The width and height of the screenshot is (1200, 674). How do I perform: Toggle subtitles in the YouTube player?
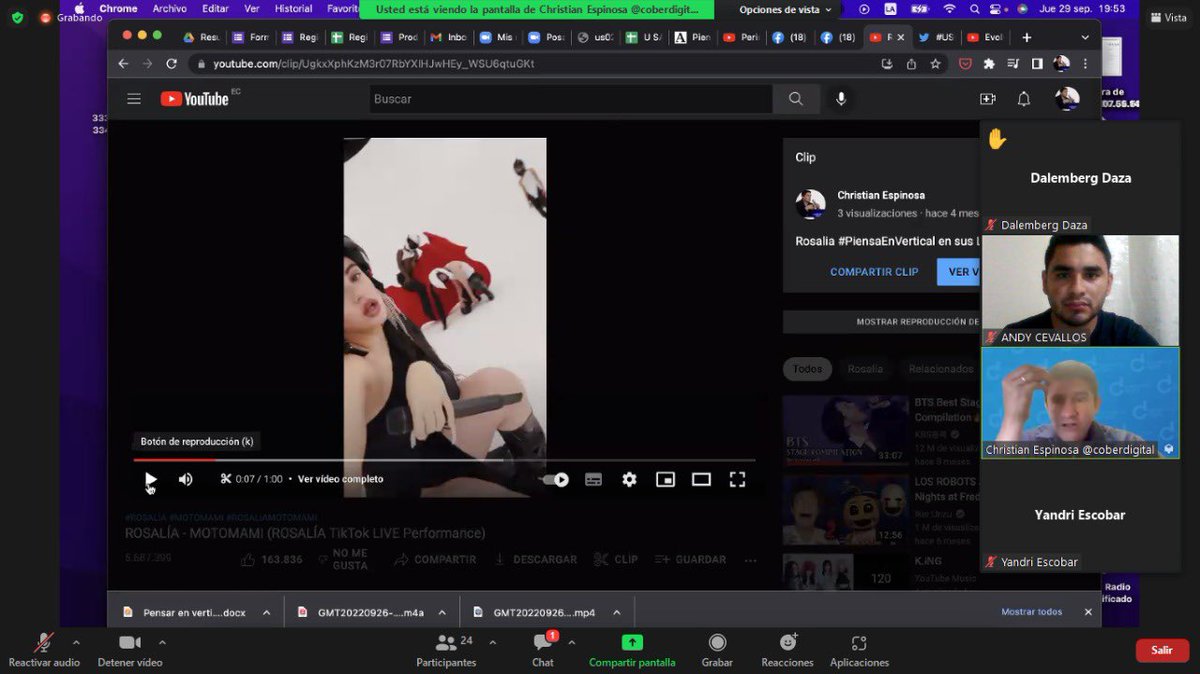click(593, 479)
